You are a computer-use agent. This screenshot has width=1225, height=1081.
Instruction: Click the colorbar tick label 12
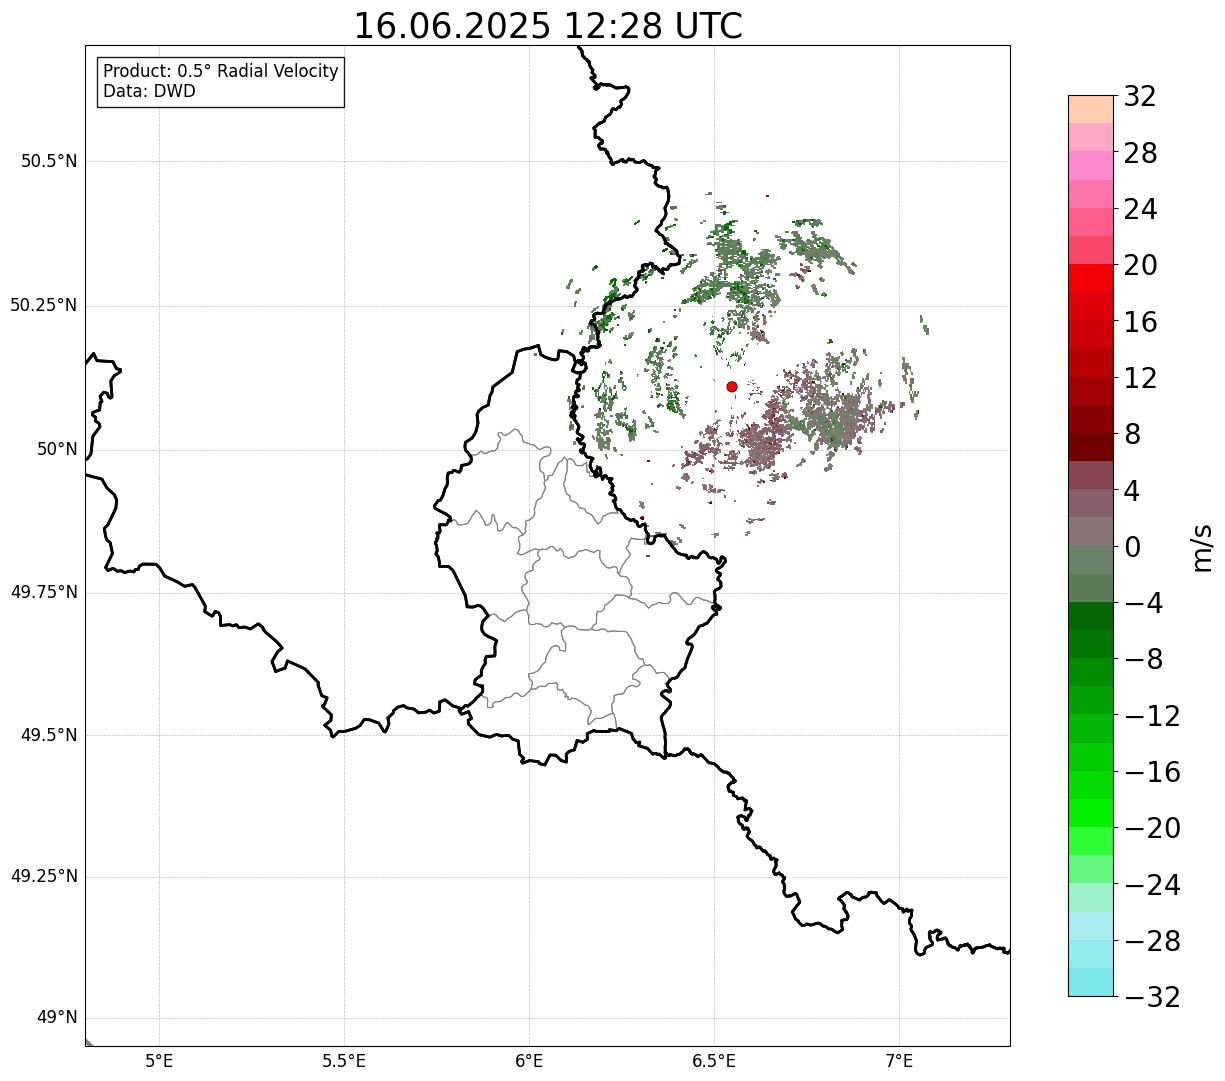tap(1140, 378)
